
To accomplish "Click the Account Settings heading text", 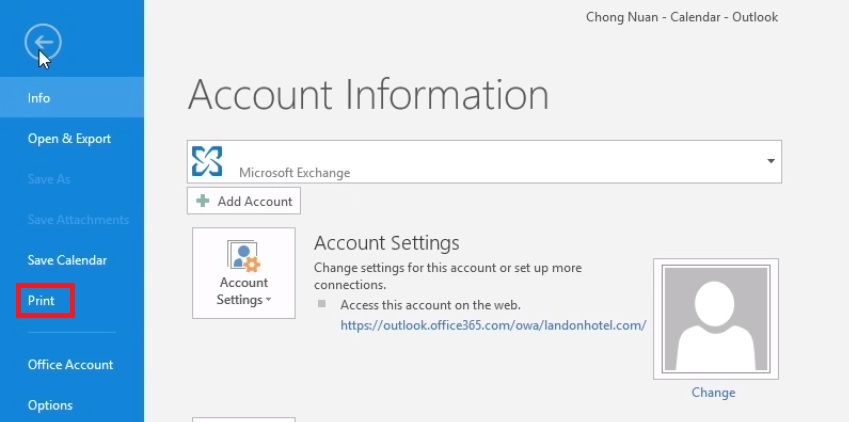I will click(x=386, y=243).
